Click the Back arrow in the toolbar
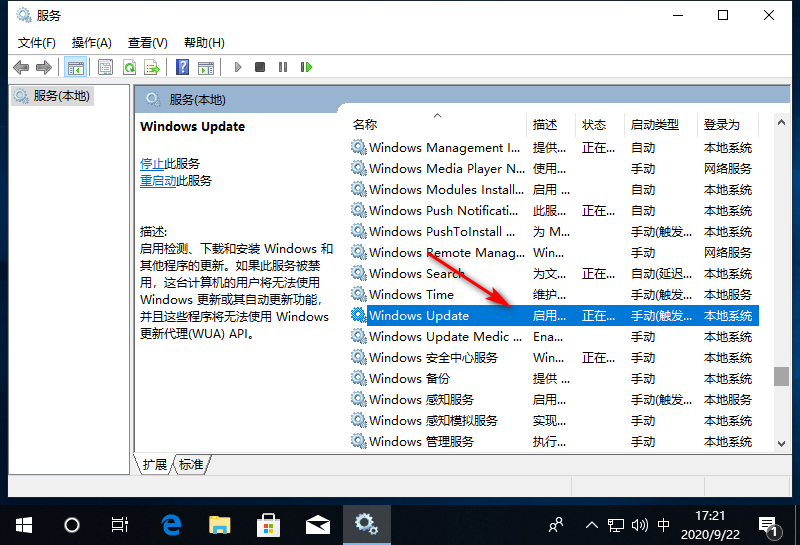 [21, 67]
